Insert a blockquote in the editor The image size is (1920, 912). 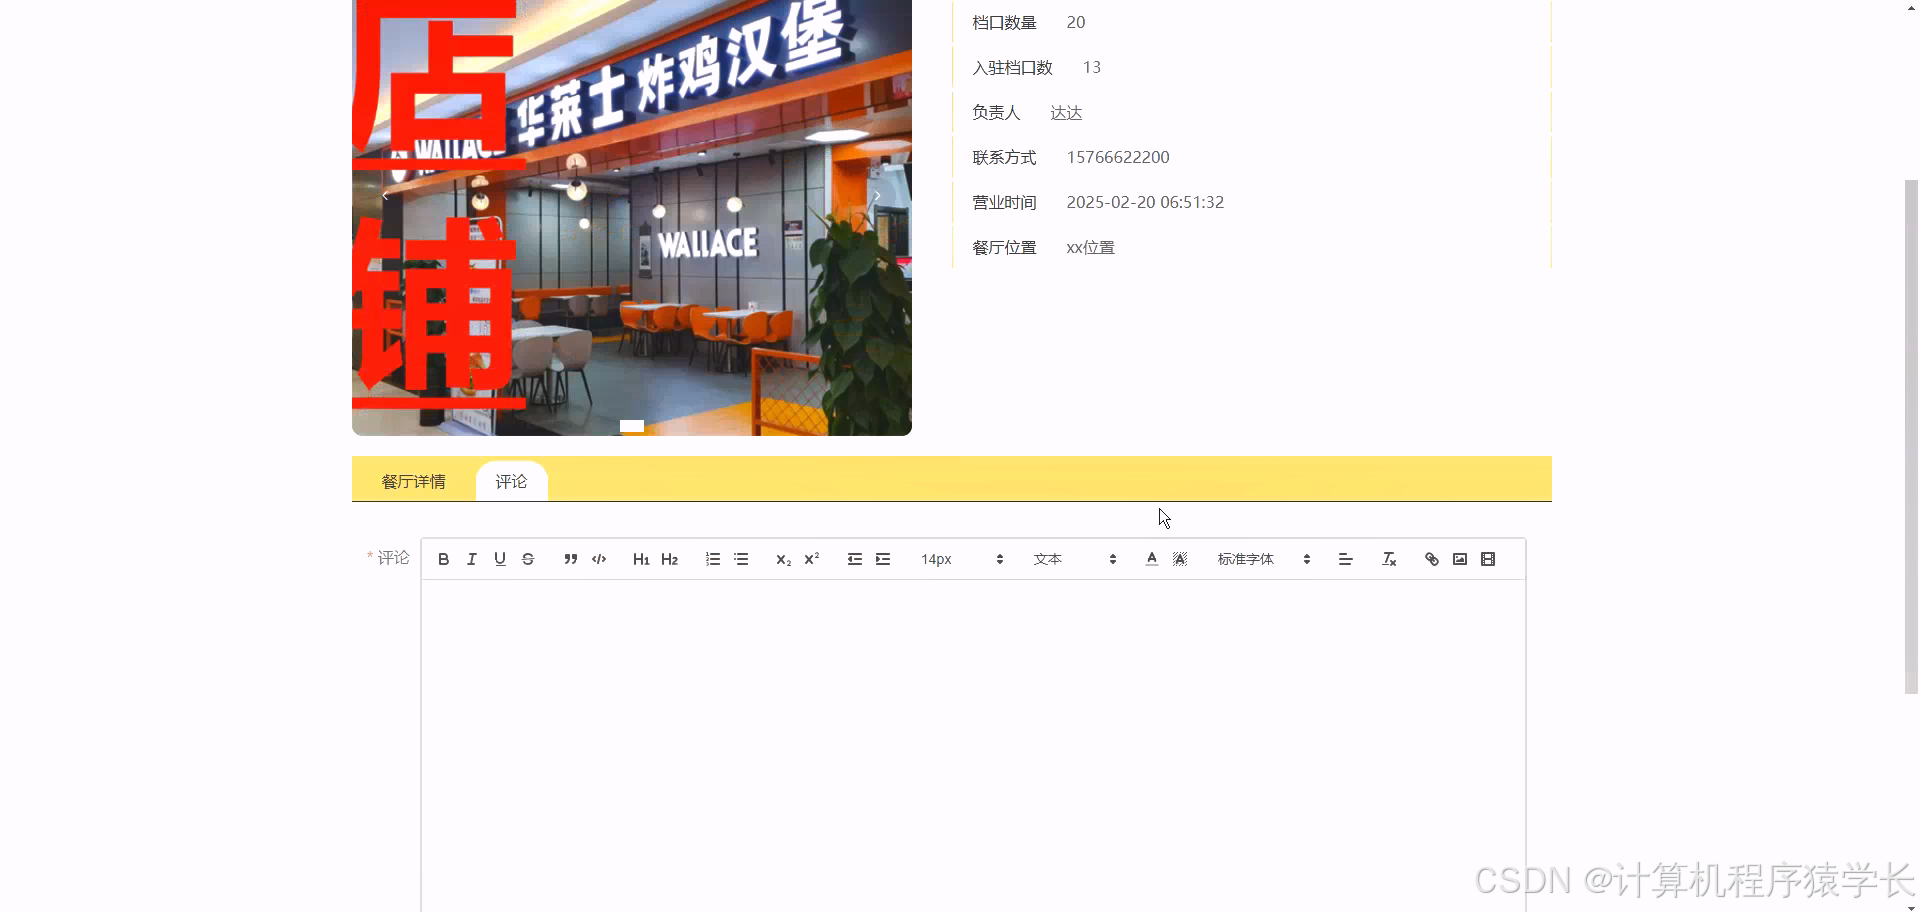pos(570,559)
